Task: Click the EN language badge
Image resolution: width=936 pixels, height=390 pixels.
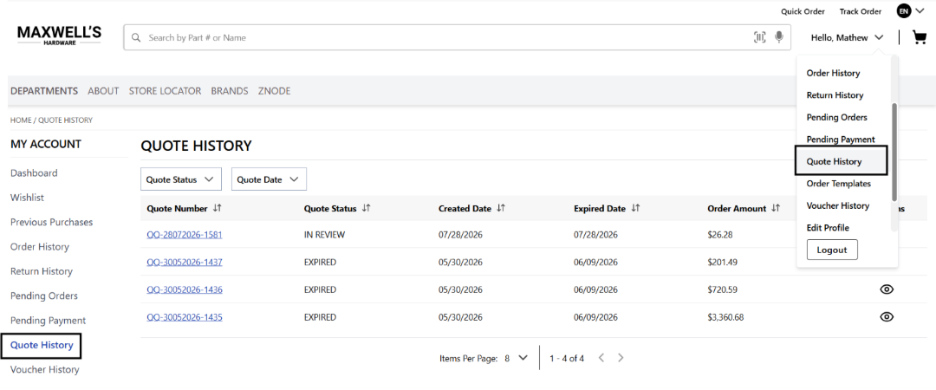Action: [x=904, y=11]
